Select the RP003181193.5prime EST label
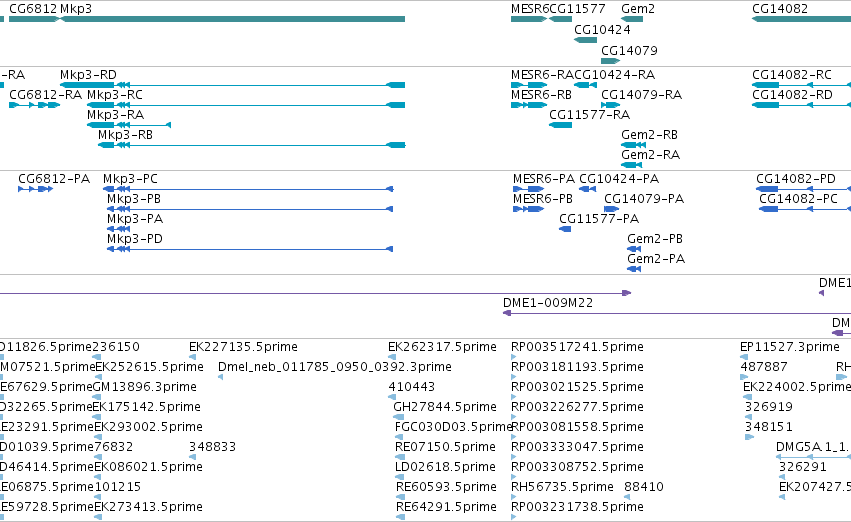Image resolution: width=851 pixels, height=522 pixels. click(577, 367)
